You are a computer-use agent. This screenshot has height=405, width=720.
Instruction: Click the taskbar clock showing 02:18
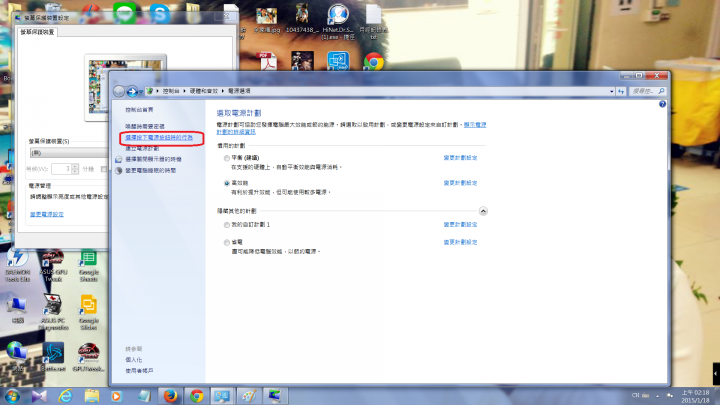(695, 396)
